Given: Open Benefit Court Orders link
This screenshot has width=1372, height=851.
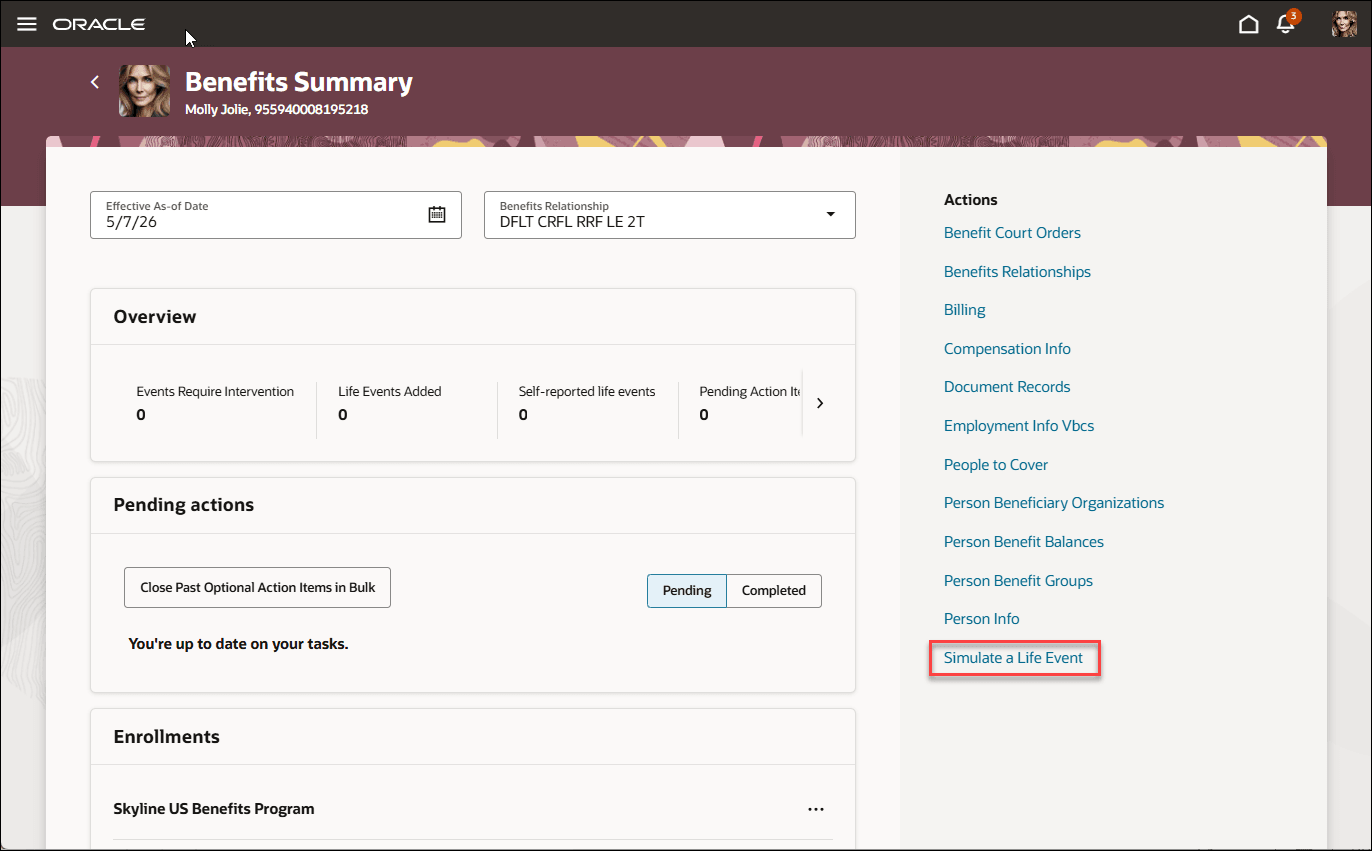Looking at the screenshot, I should pos(1012,233).
